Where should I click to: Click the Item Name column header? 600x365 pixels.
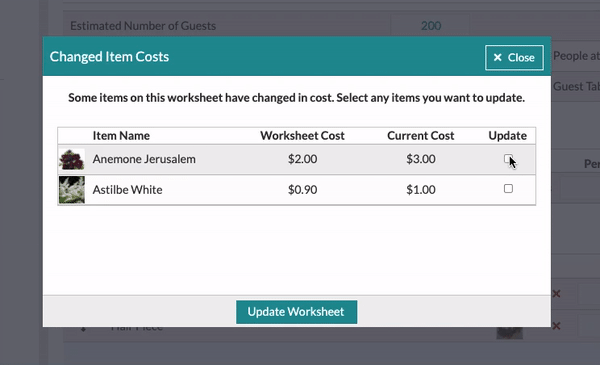pyautogui.click(x=121, y=135)
